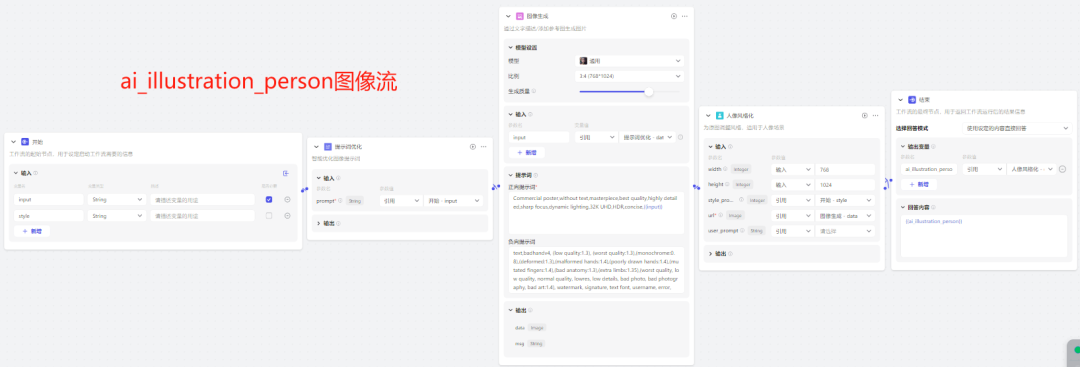Viewport: 1080px width, 367px height.
Task: Click info icon next to prompt parameter
Action: (340, 200)
